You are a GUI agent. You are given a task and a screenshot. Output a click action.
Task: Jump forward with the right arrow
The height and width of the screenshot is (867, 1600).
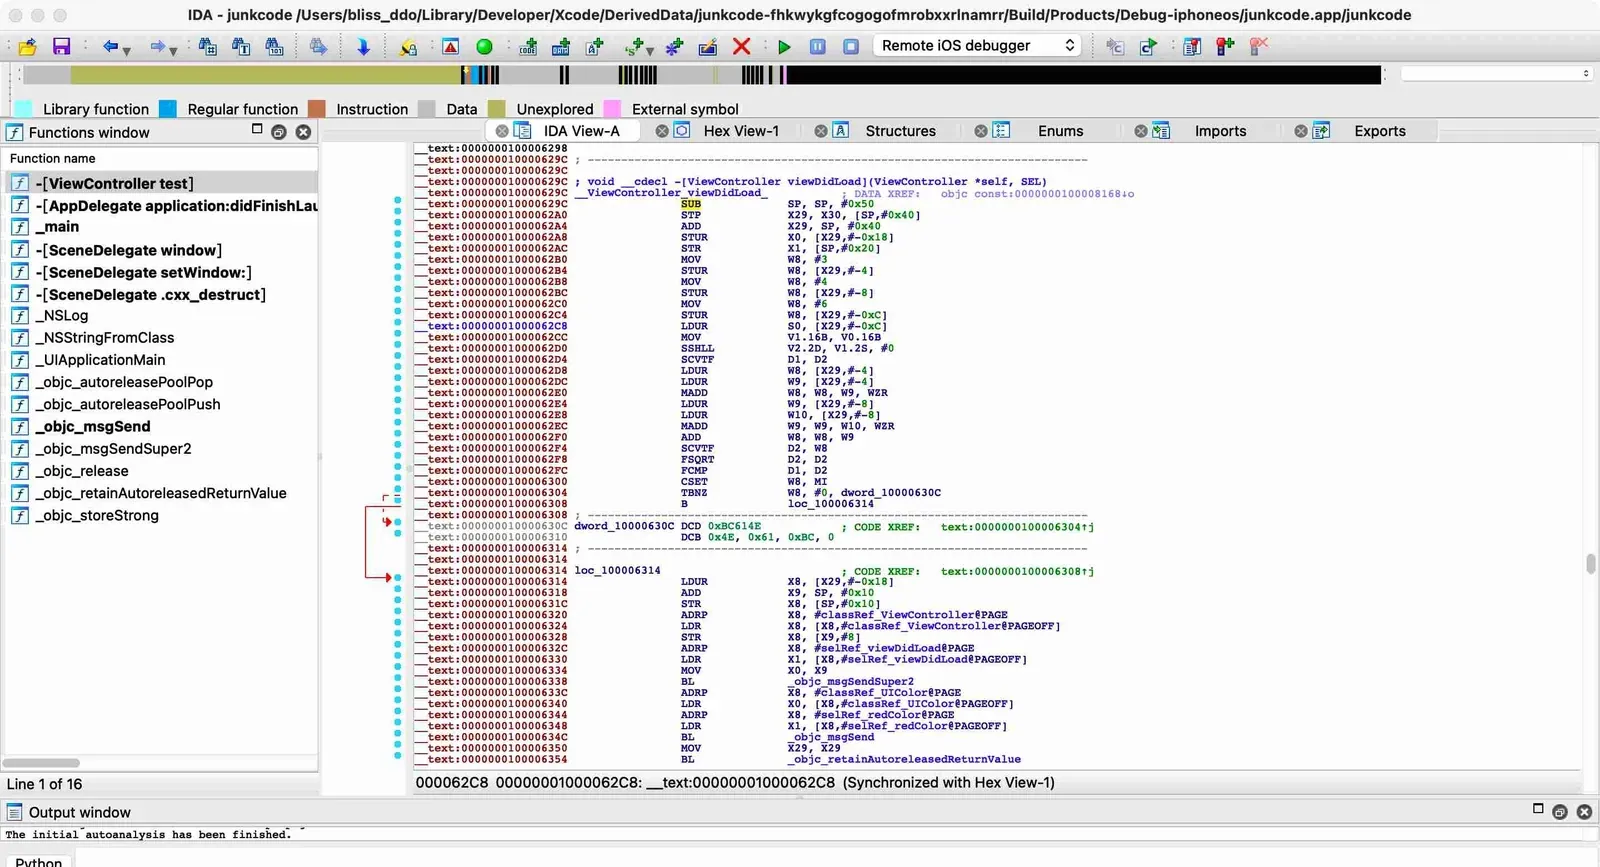(157, 46)
